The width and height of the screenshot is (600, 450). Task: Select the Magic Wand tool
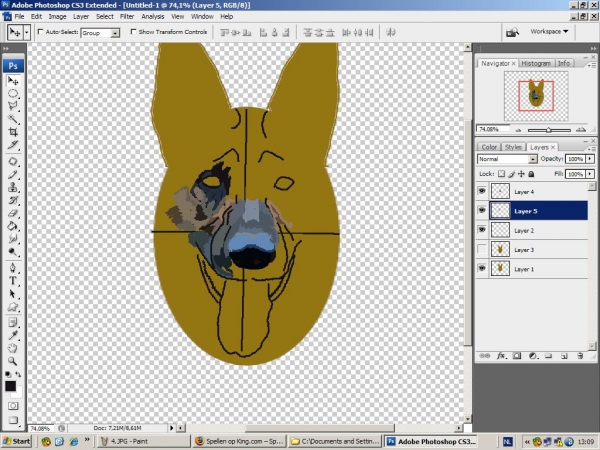click(x=13, y=119)
